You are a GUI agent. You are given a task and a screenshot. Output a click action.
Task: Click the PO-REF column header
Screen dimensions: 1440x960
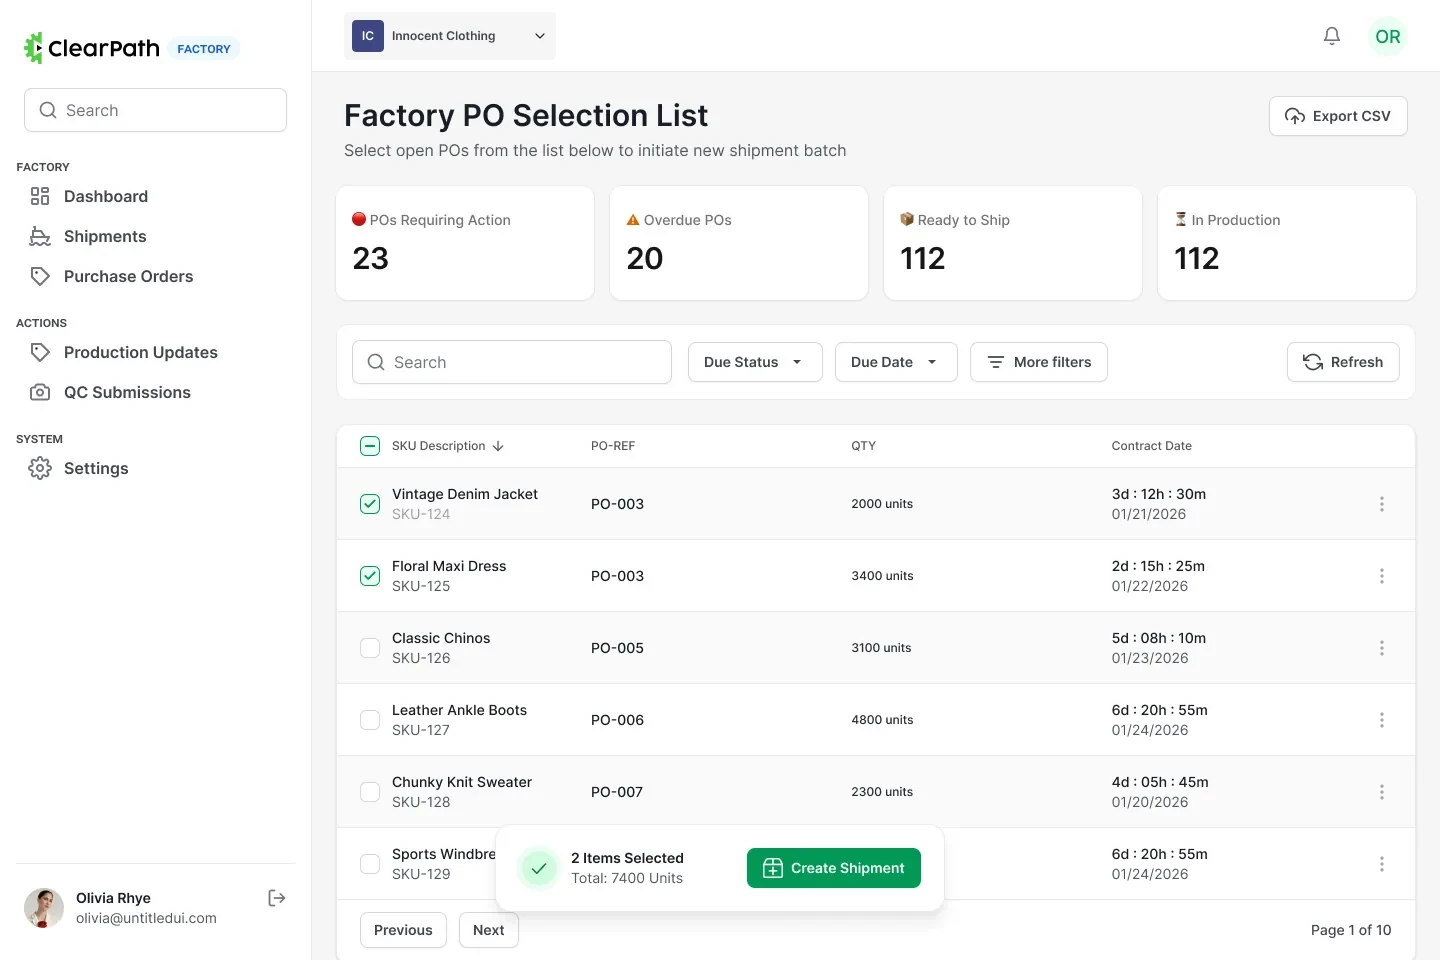tap(613, 446)
